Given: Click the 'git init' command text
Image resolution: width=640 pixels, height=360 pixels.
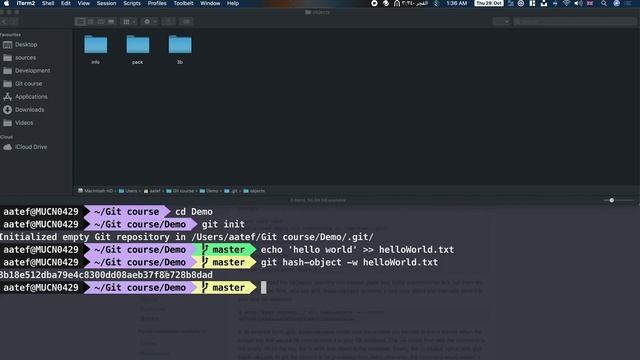Looking at the screenshot, I should coord(223,224).
